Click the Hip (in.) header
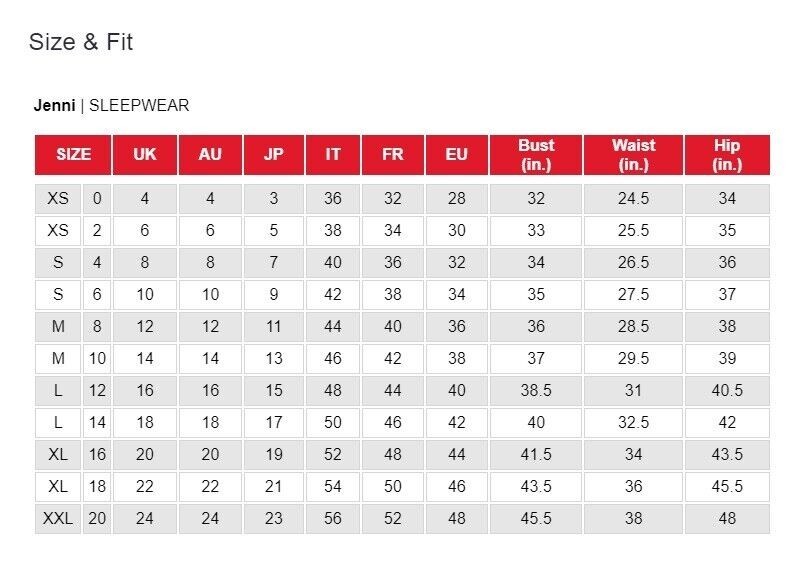The width and height of the screenshot is (803, 583). 727,155
